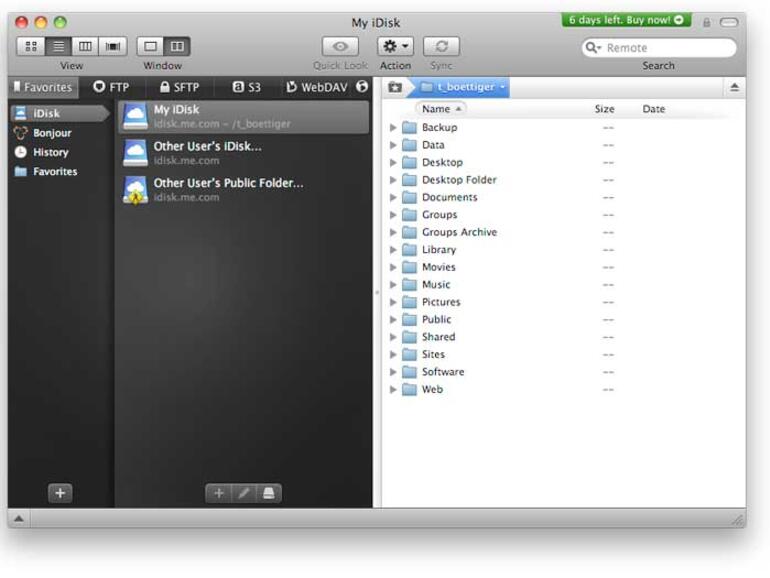The image size is (770, 578).
Task: Expand the Software folder
Action: [393, 372]
